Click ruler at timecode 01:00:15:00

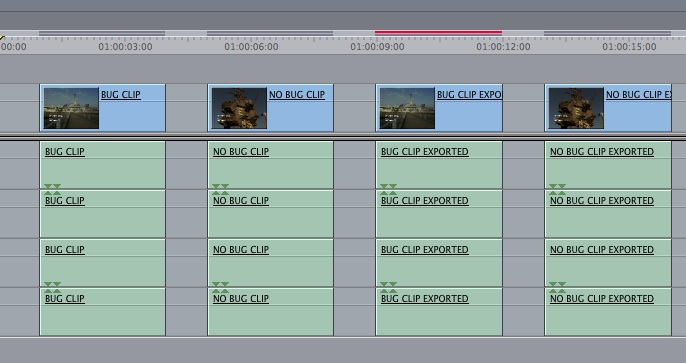click(629, 46)
